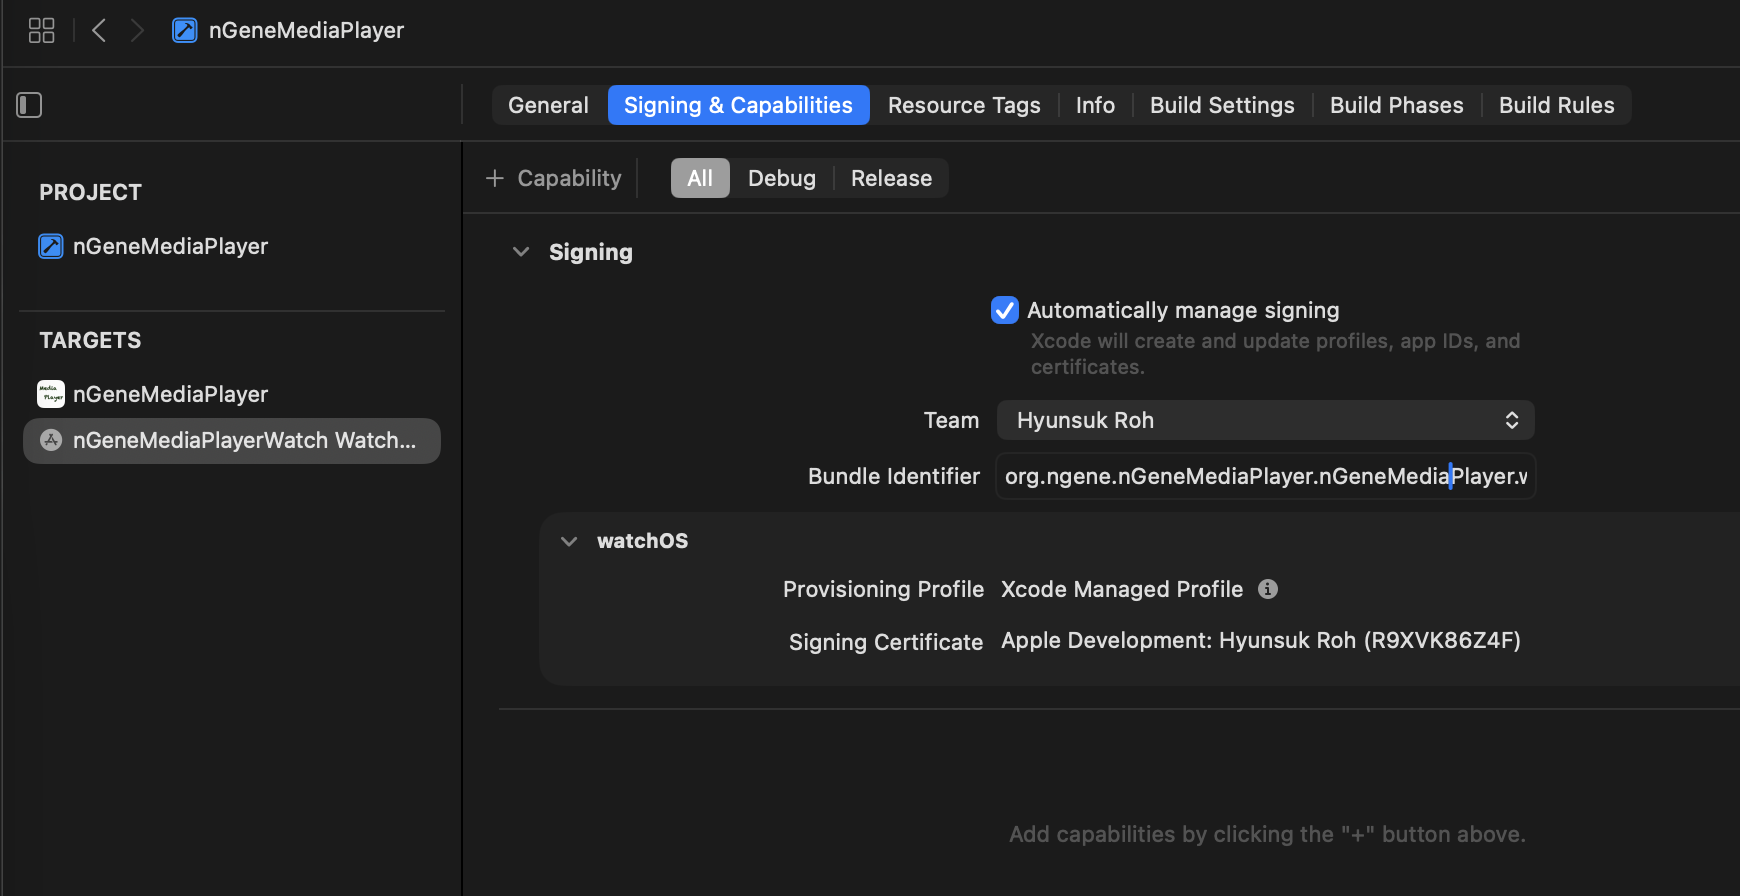Click the Provisioning Profile label

883,589
